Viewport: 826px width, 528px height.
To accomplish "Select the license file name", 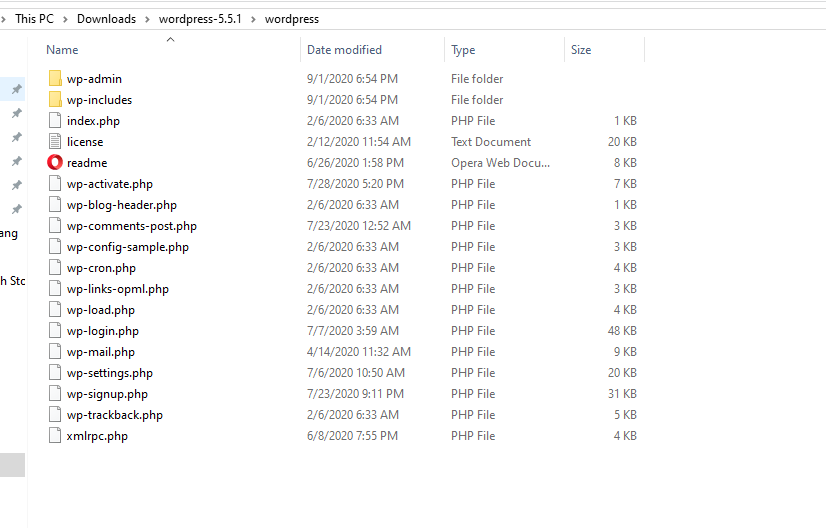I will pyautogui.click(x=85, y=142).
